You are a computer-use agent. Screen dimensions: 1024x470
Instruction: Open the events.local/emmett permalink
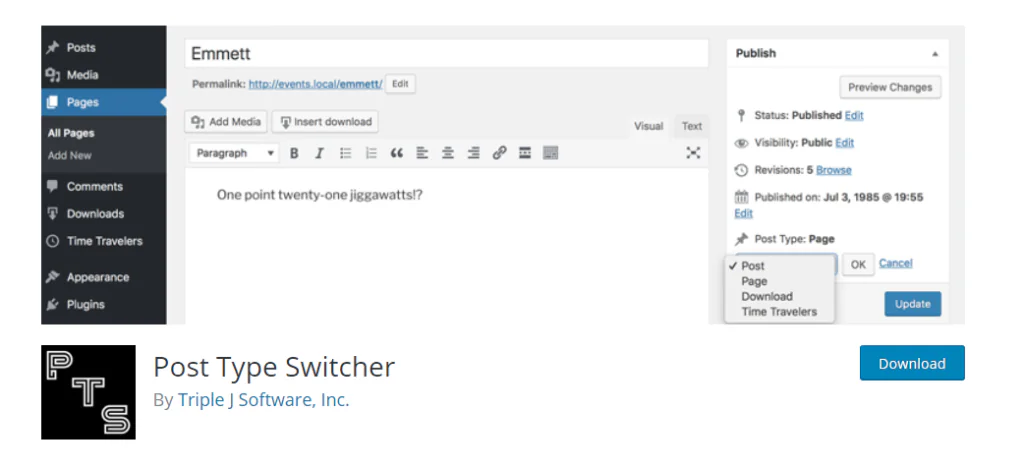coord(315,84)
